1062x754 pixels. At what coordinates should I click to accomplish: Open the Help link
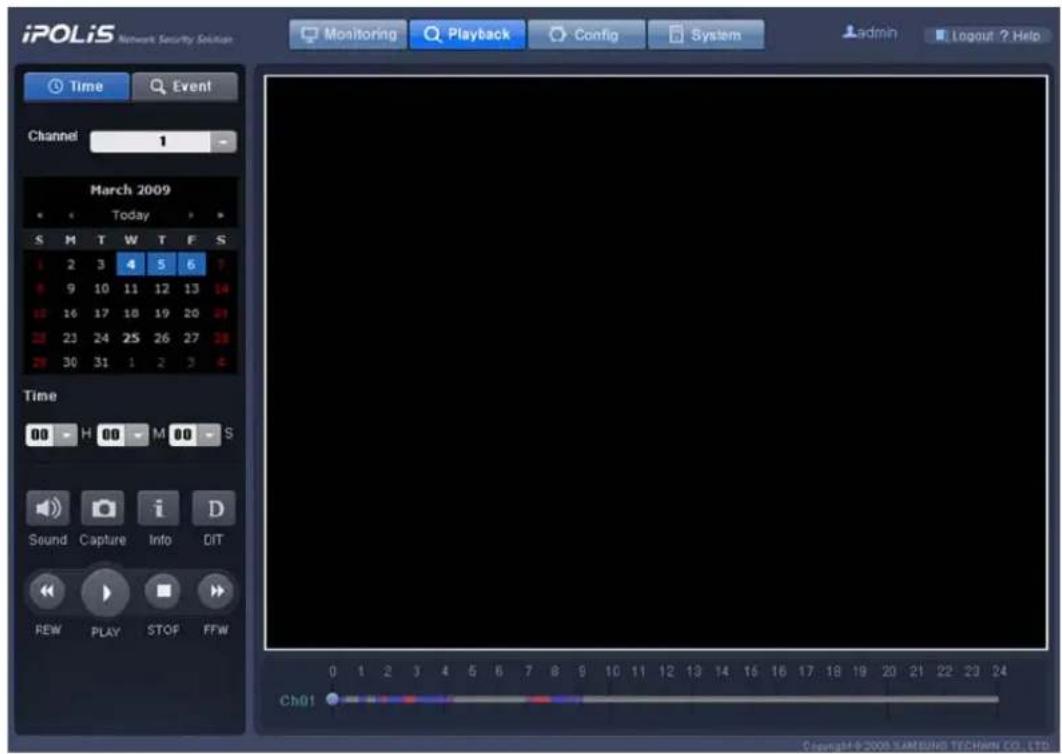pyautogui.click(x=1021, y=36)
